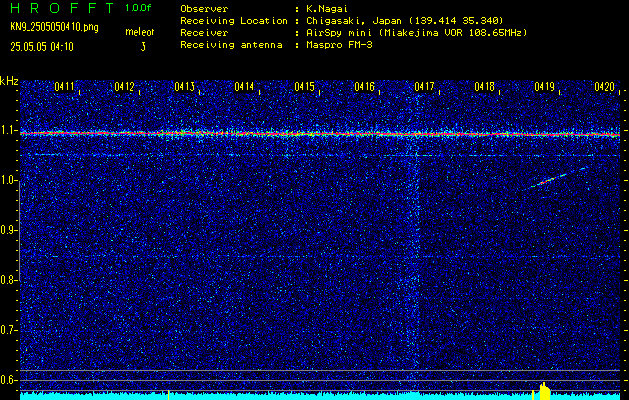Click the date stamp 25.05.05 04:10

pos(42,47)
